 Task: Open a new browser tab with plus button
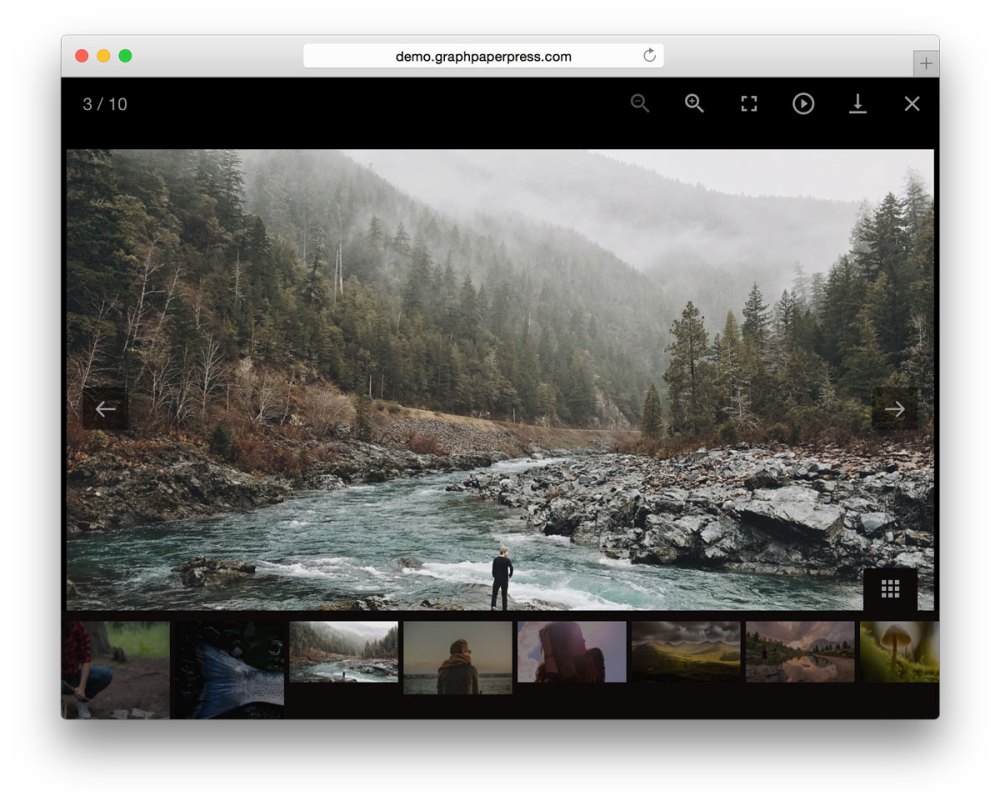926,63
